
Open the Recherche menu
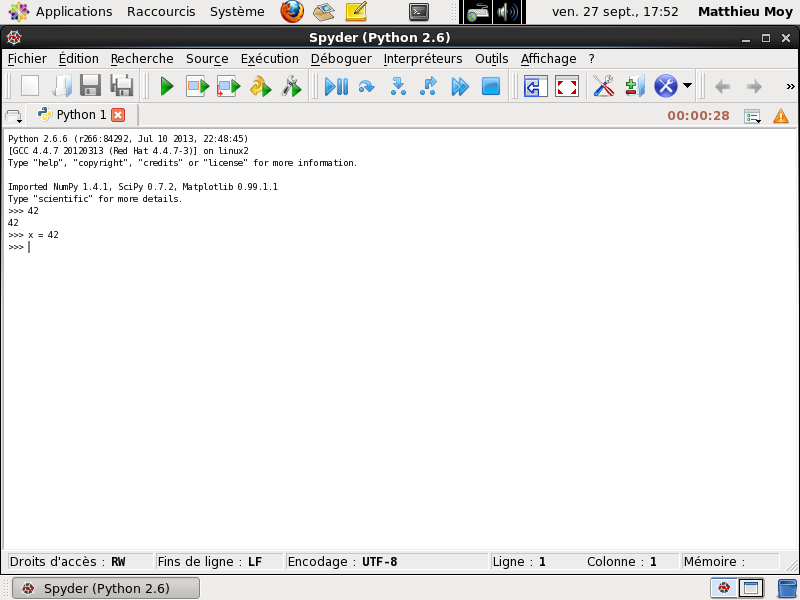pos(142,59)
